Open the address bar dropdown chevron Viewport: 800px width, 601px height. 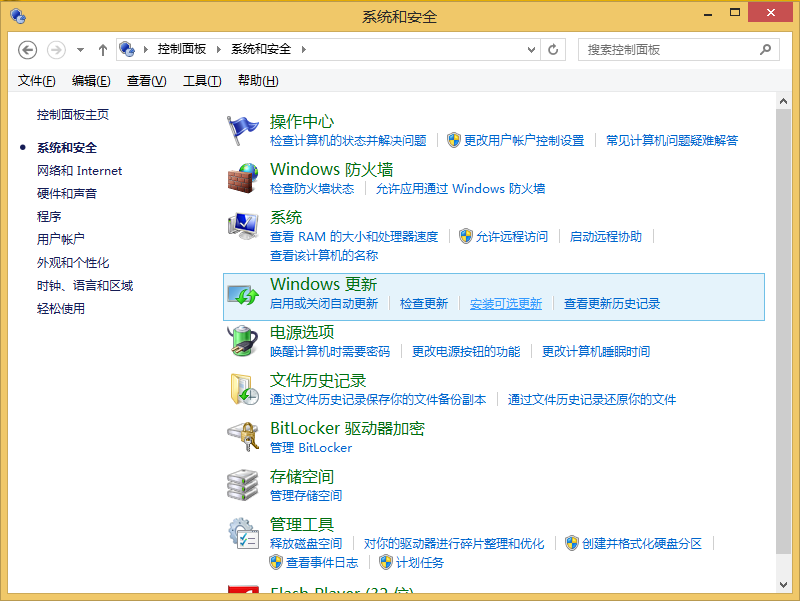531,49
